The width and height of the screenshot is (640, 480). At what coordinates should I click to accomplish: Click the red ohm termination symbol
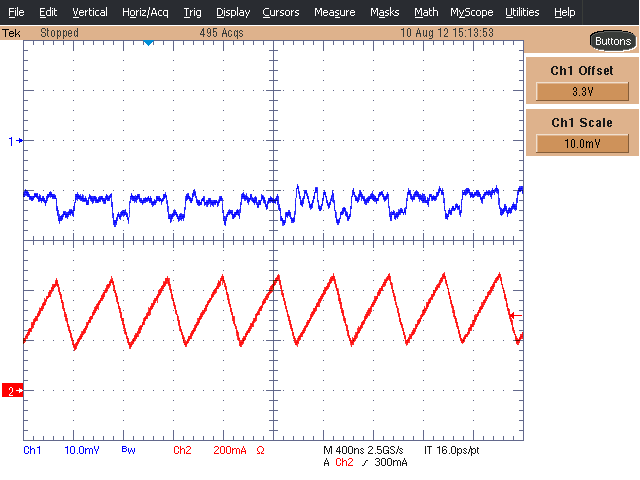(x=260, y=450)
